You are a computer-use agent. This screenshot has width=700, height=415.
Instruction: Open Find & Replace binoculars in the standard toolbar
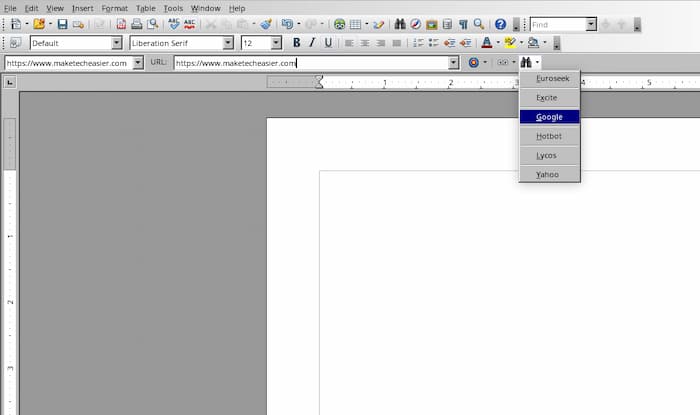tap(399, 24)
